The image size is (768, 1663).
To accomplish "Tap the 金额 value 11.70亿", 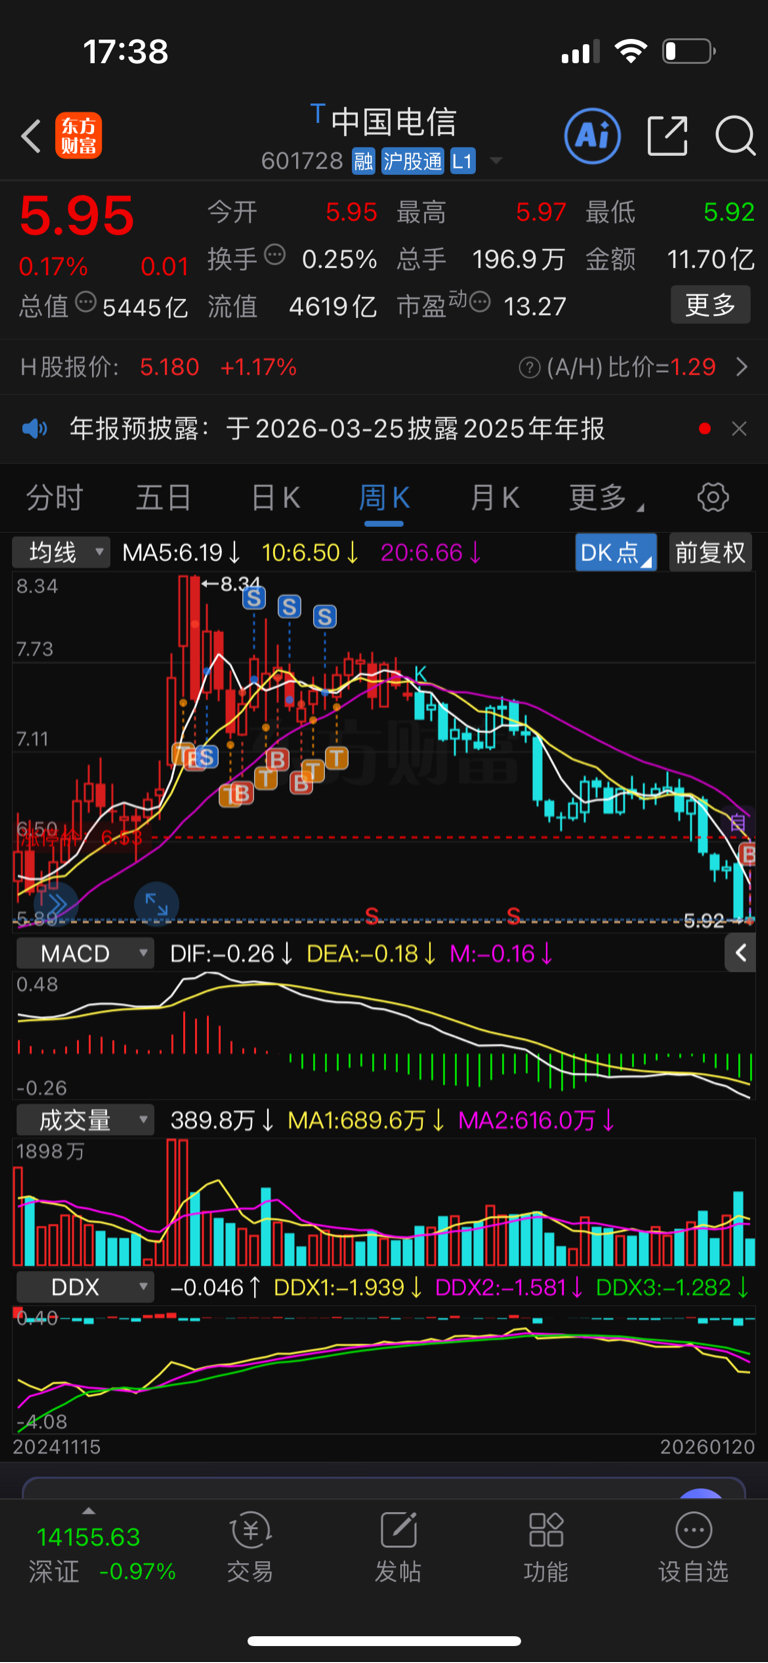I will click(x=711, y=260).
